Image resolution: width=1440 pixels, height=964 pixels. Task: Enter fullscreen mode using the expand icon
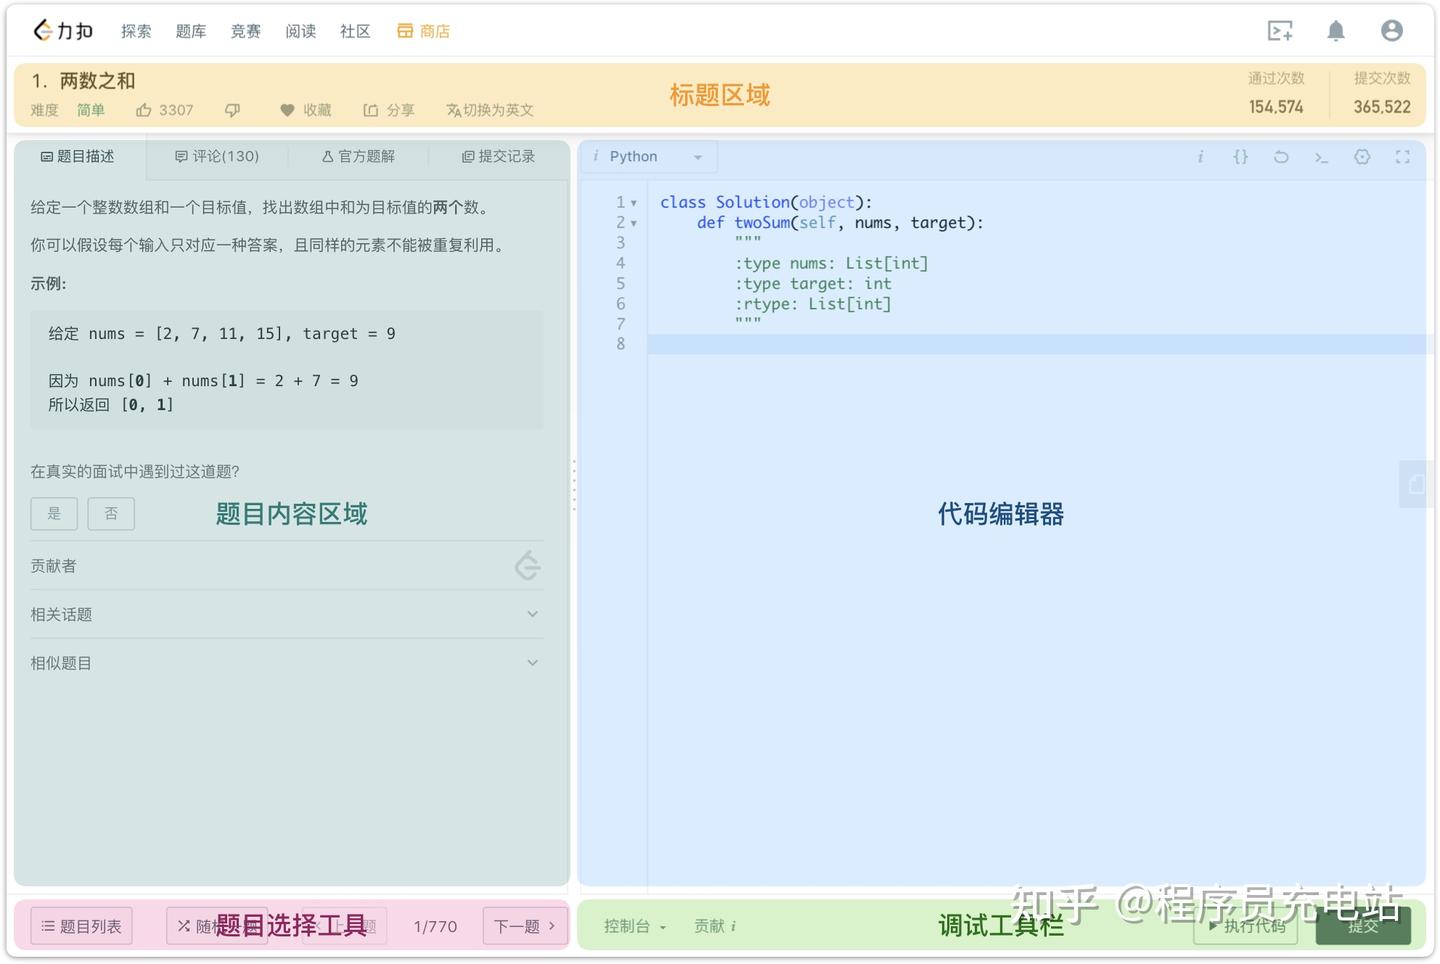[1403, 157]
